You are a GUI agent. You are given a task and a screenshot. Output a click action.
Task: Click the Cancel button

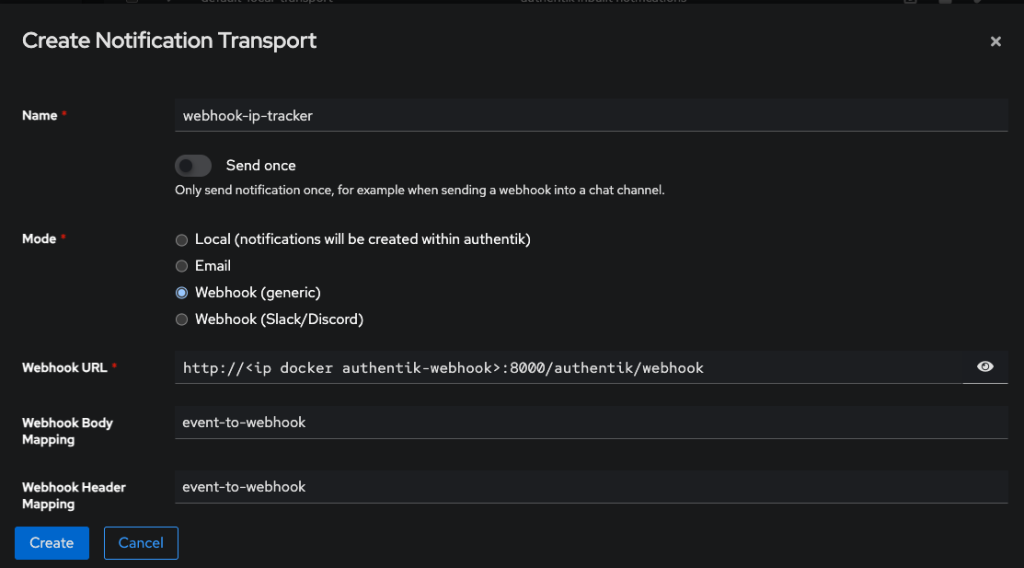[x=141, y=543]
